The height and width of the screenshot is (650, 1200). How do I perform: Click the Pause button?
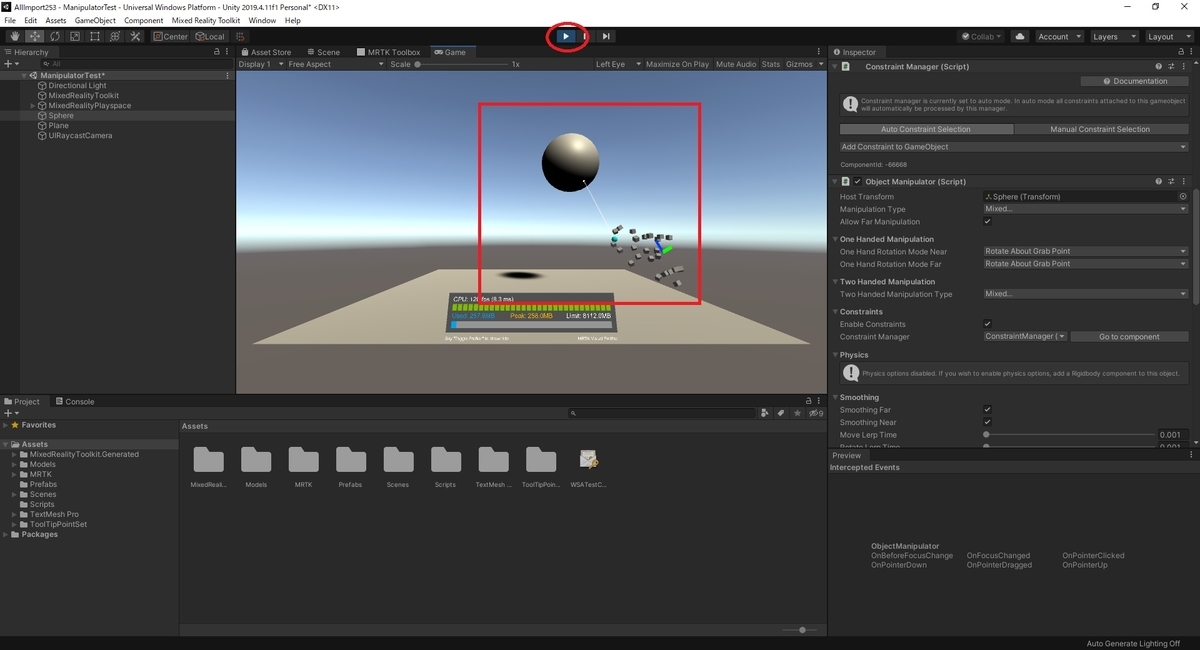(586, 37)
